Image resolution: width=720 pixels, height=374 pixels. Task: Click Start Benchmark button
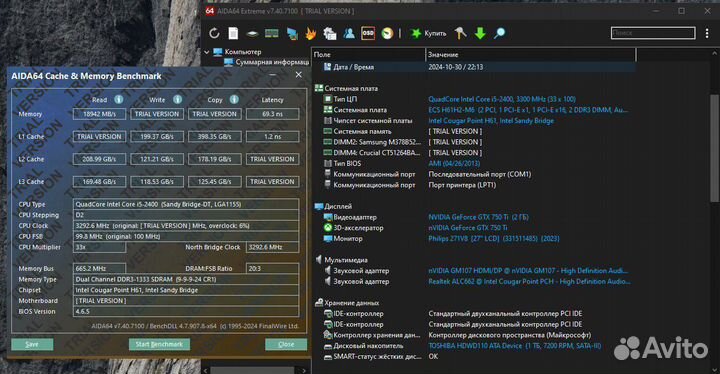pos(159,344)
